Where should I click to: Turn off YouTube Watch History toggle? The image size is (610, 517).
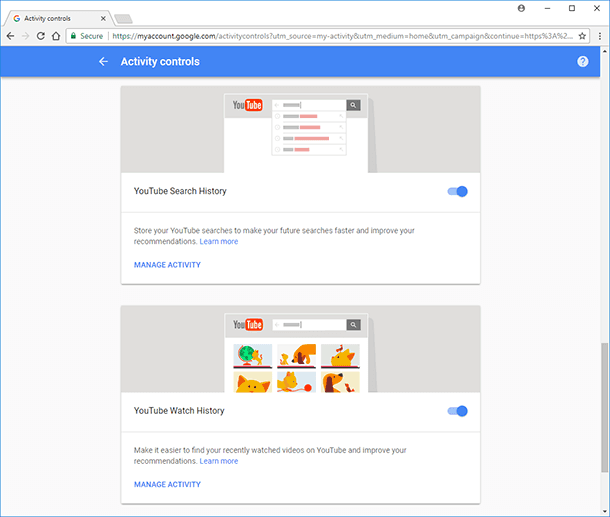458,411
